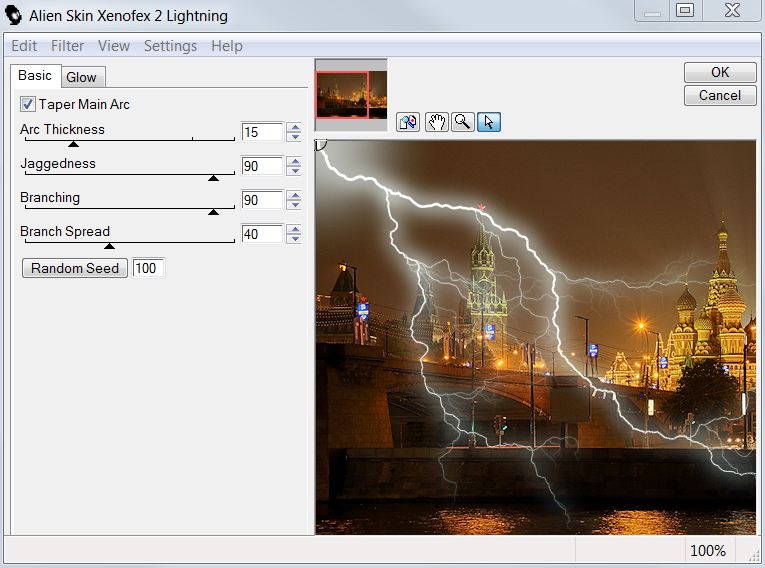Click the Arc Thickness slider handle
This screenshot has height=568, width=765.
[73, 144]
